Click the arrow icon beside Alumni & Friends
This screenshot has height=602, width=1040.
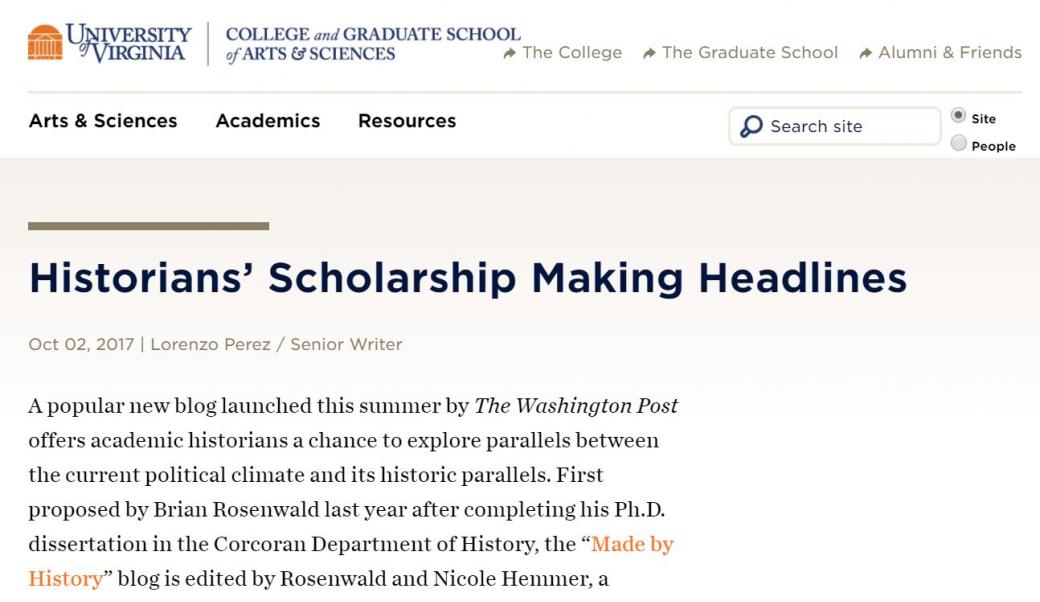click(866, 53)
